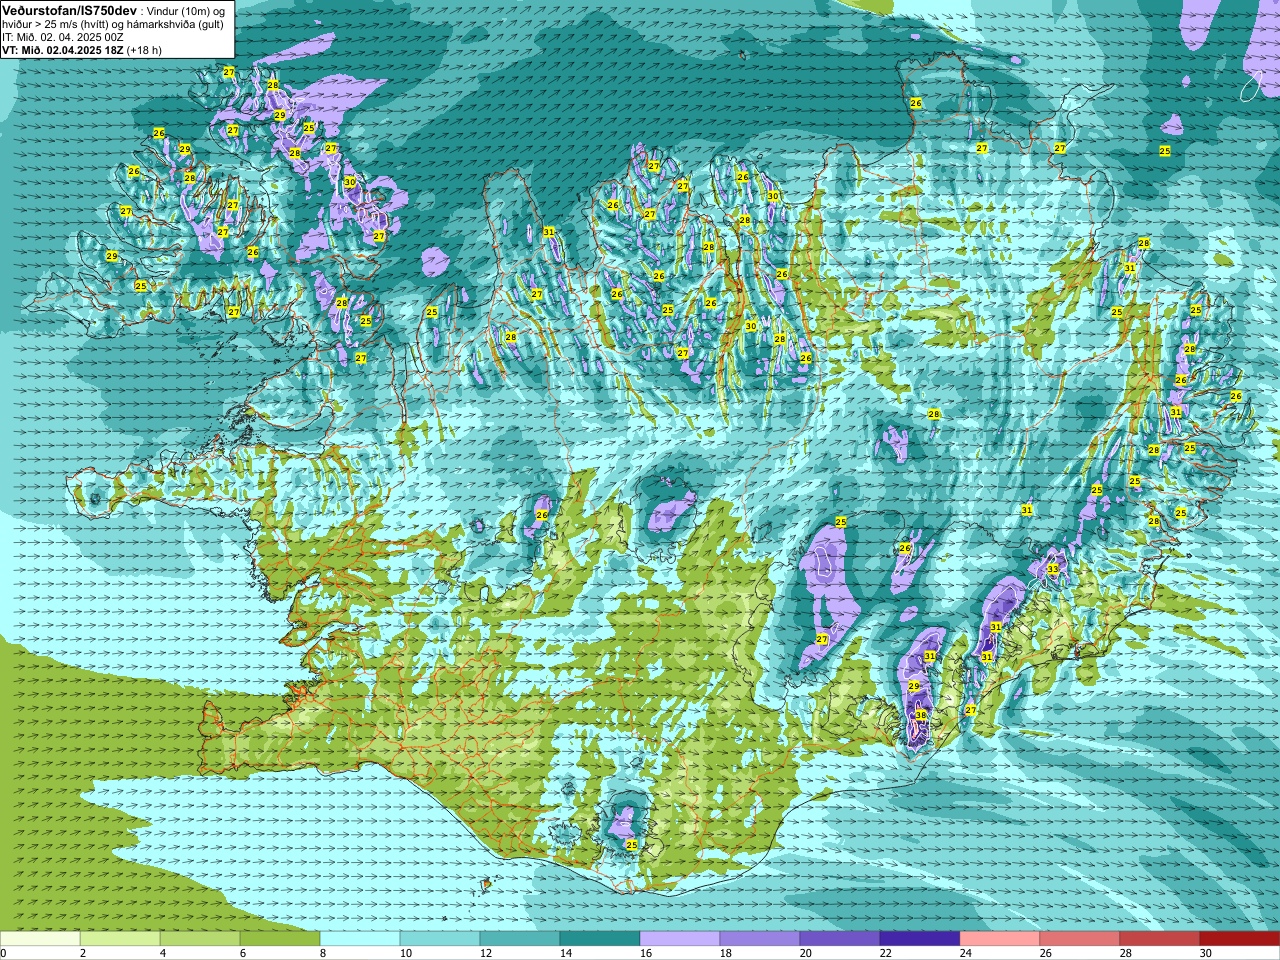The image size is (1280, 960).
Task: Select the 8–10 m/s pale cyan legend swatch
Action: coord(360,939)
